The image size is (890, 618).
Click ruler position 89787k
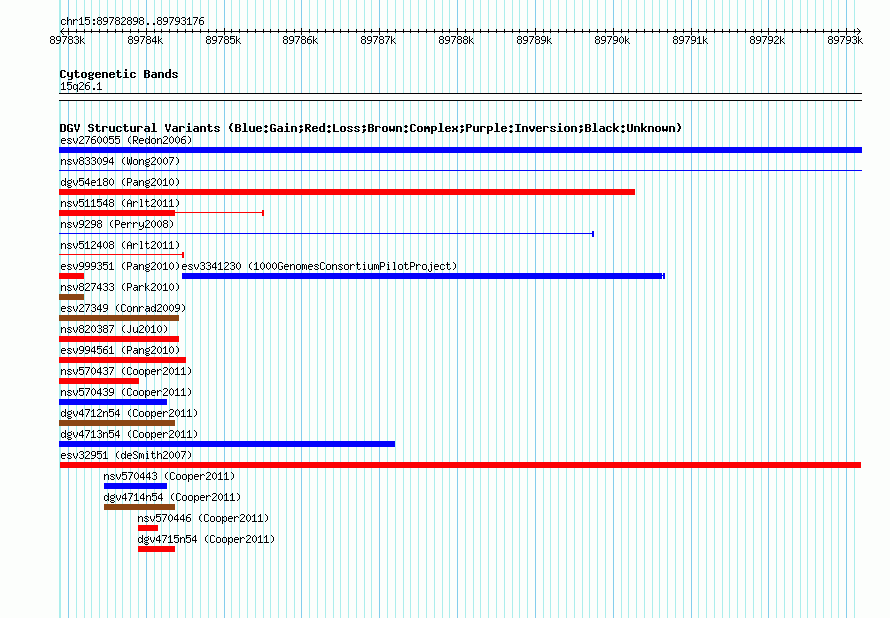point(378,40)
